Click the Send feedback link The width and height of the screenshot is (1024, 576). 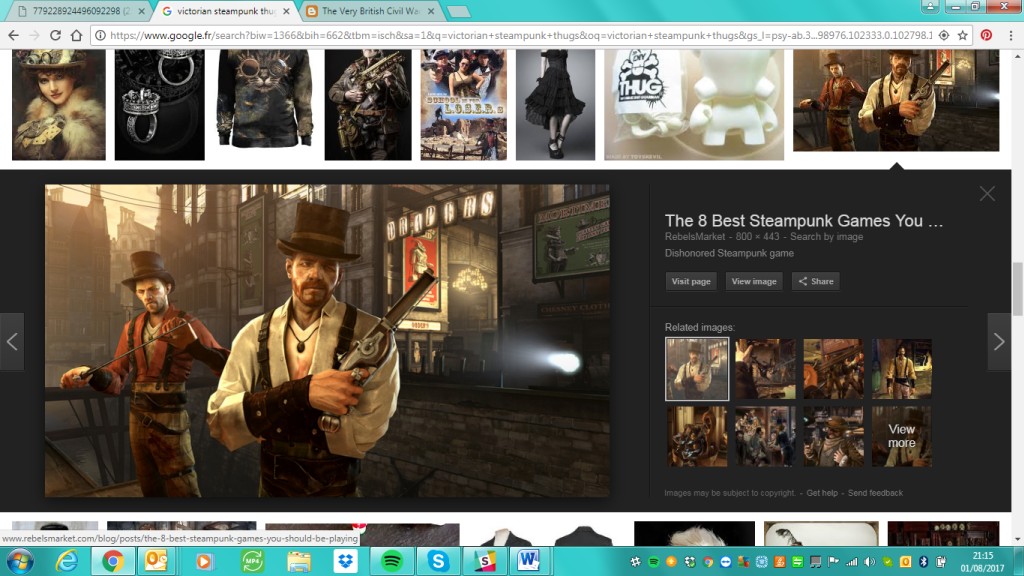pyautogui.click(x=875, y=493)
